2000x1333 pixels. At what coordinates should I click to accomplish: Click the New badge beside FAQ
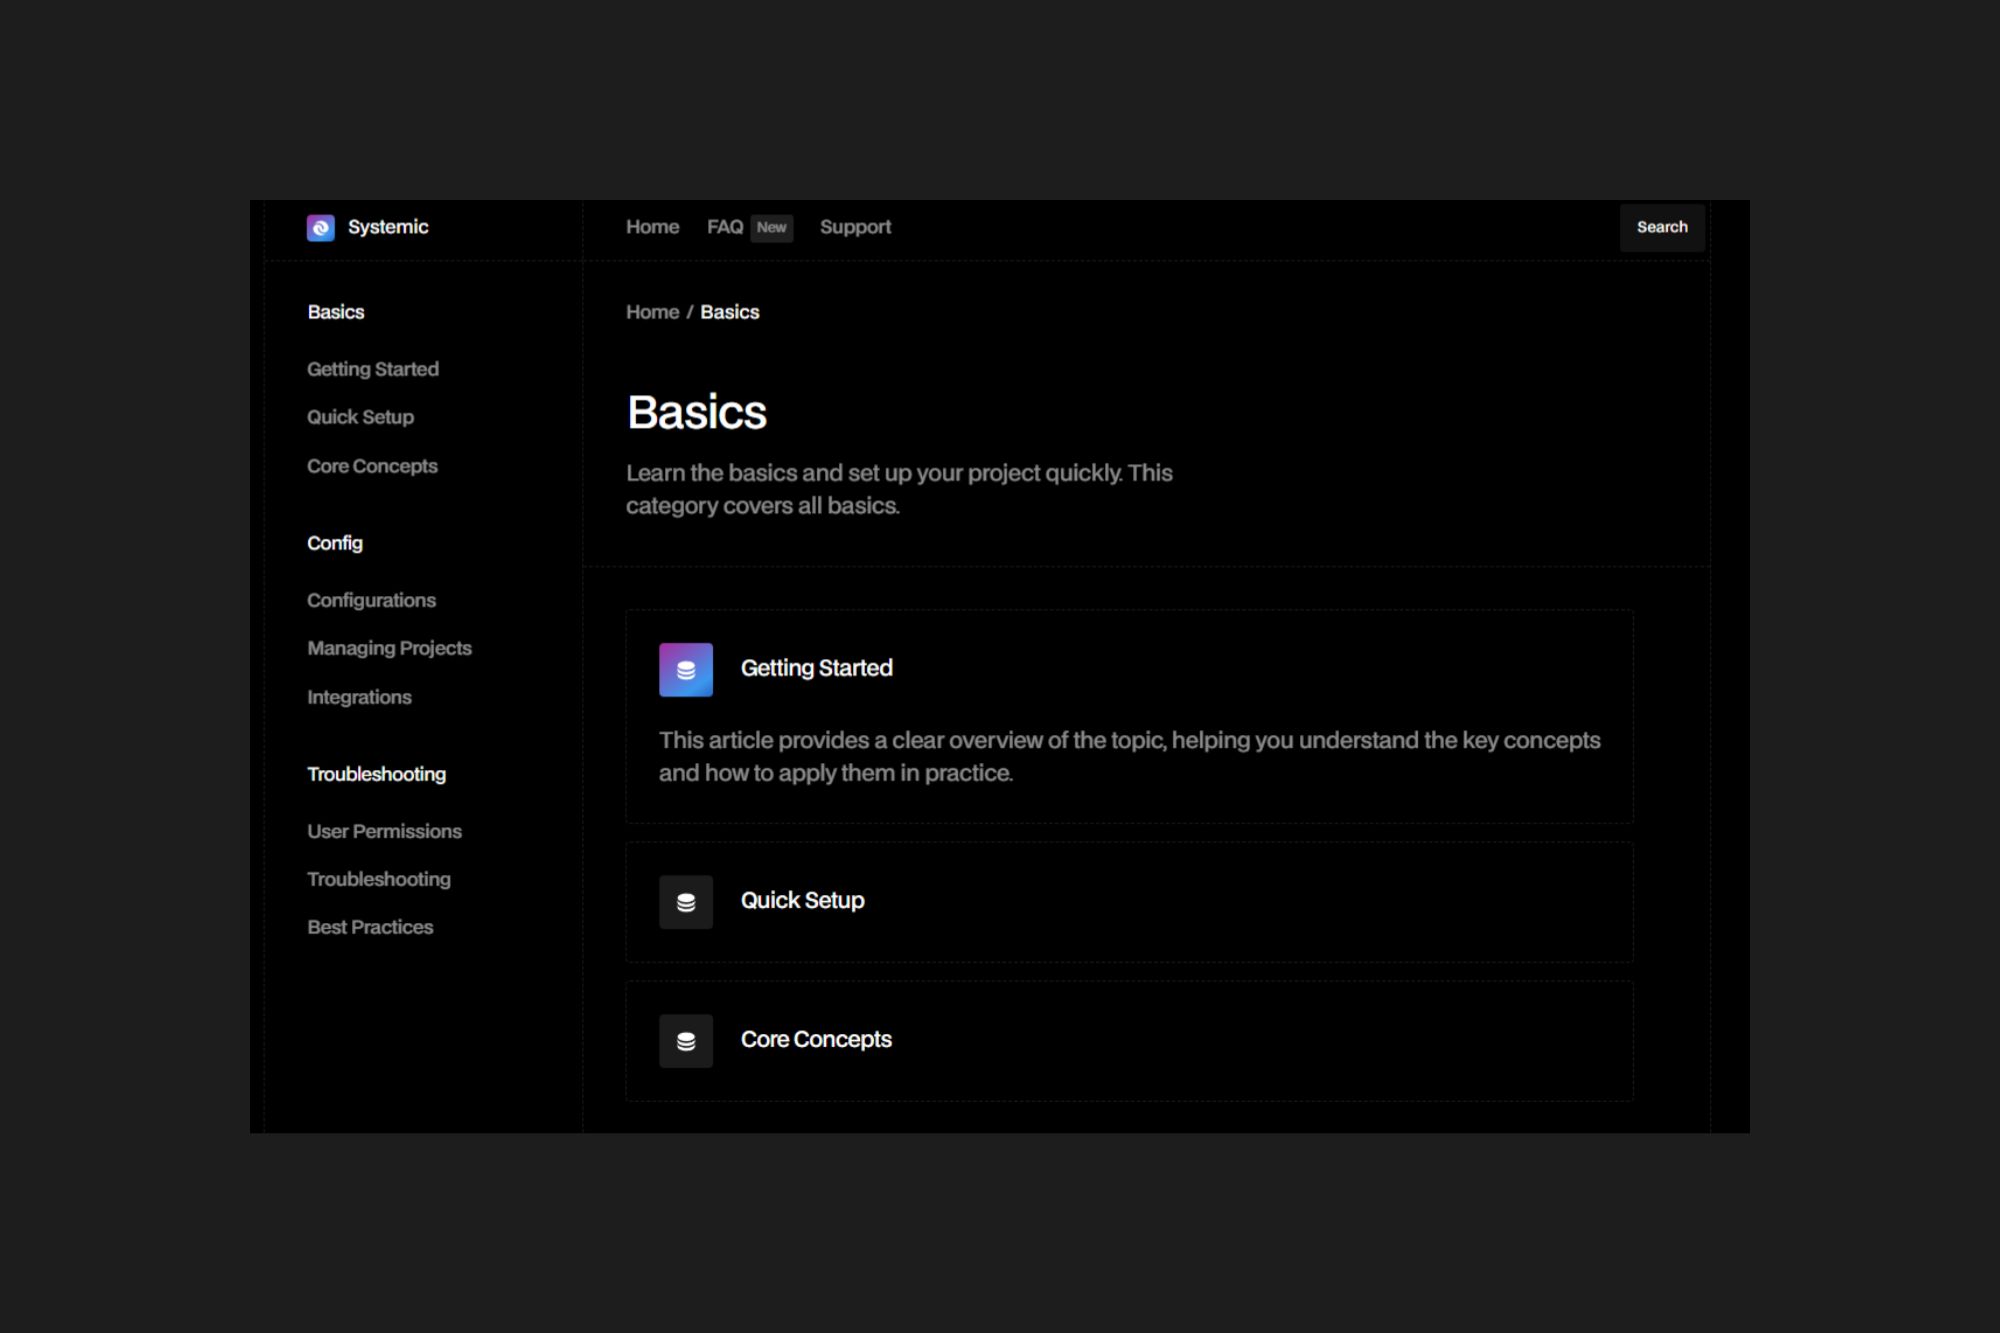pos(771,228)
